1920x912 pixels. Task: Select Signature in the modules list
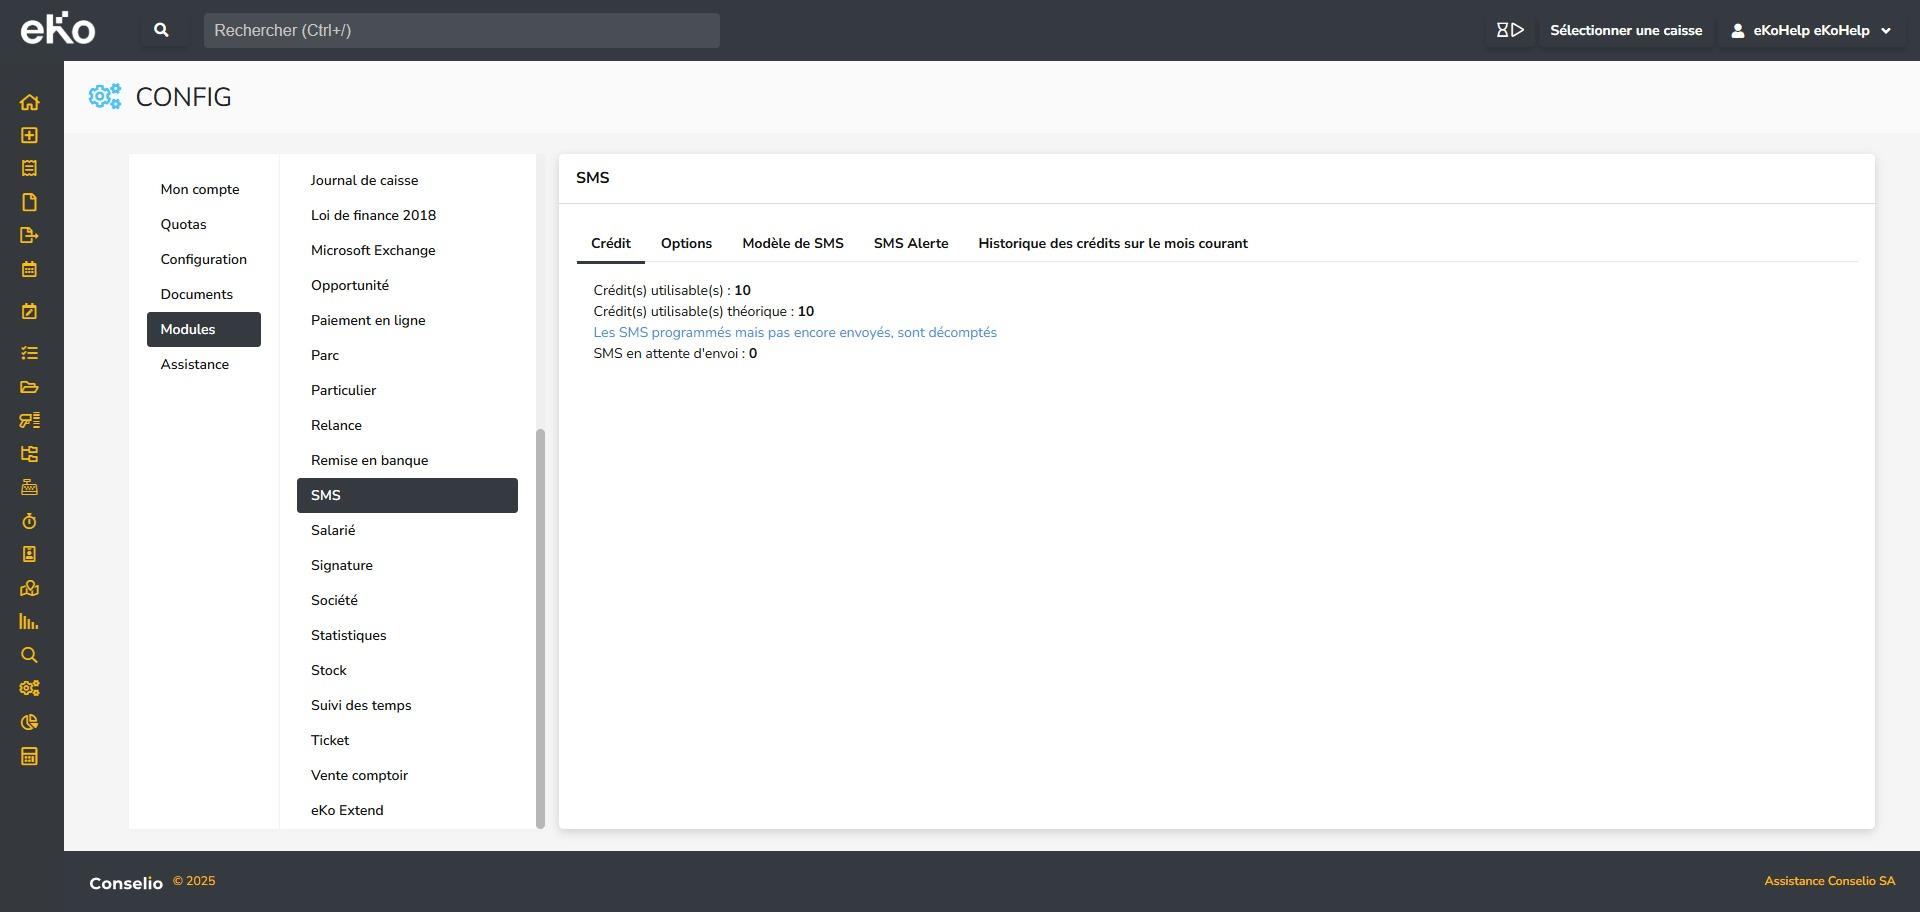pos(342,566)
